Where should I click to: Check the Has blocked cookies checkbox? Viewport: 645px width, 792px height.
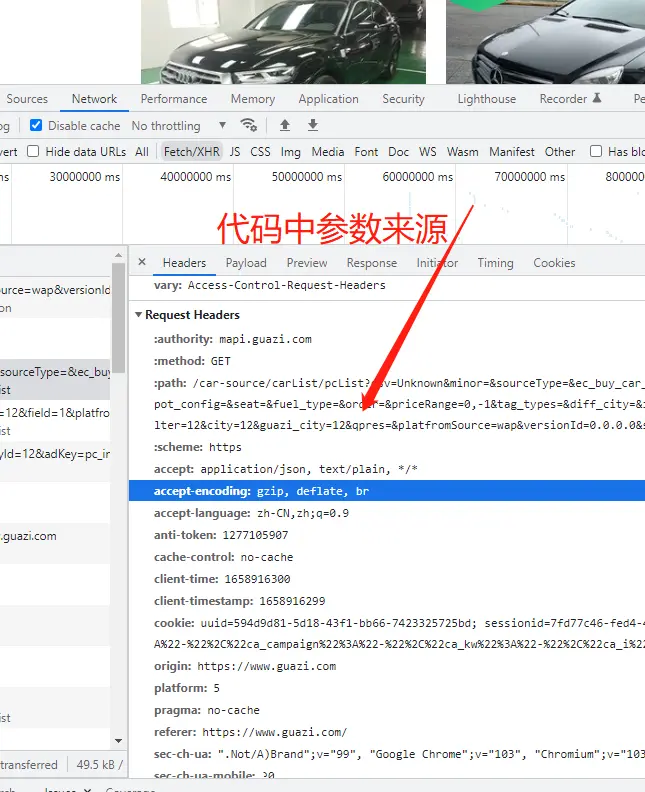point(596,152)
